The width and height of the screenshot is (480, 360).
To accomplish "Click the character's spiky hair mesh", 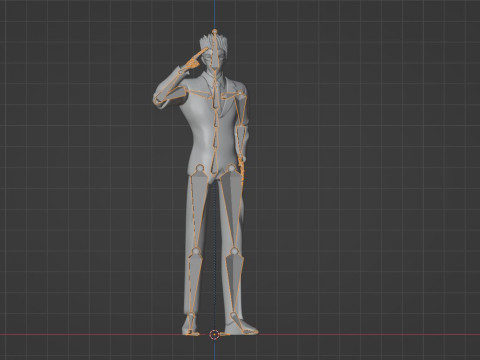I will tap(205, 43).
